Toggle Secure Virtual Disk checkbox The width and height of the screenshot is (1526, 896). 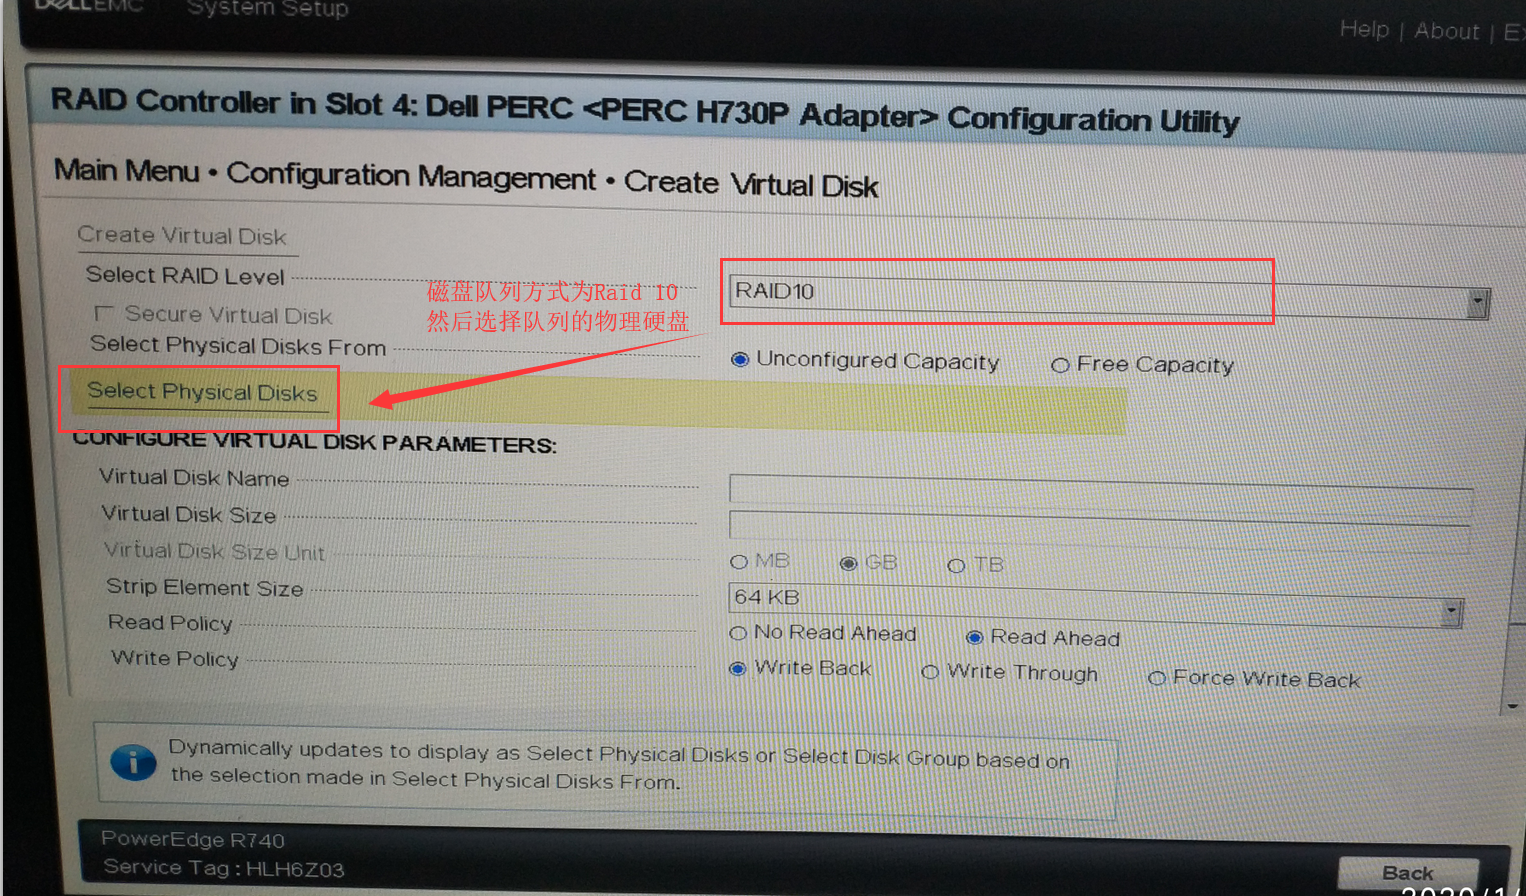click(103, 314)
